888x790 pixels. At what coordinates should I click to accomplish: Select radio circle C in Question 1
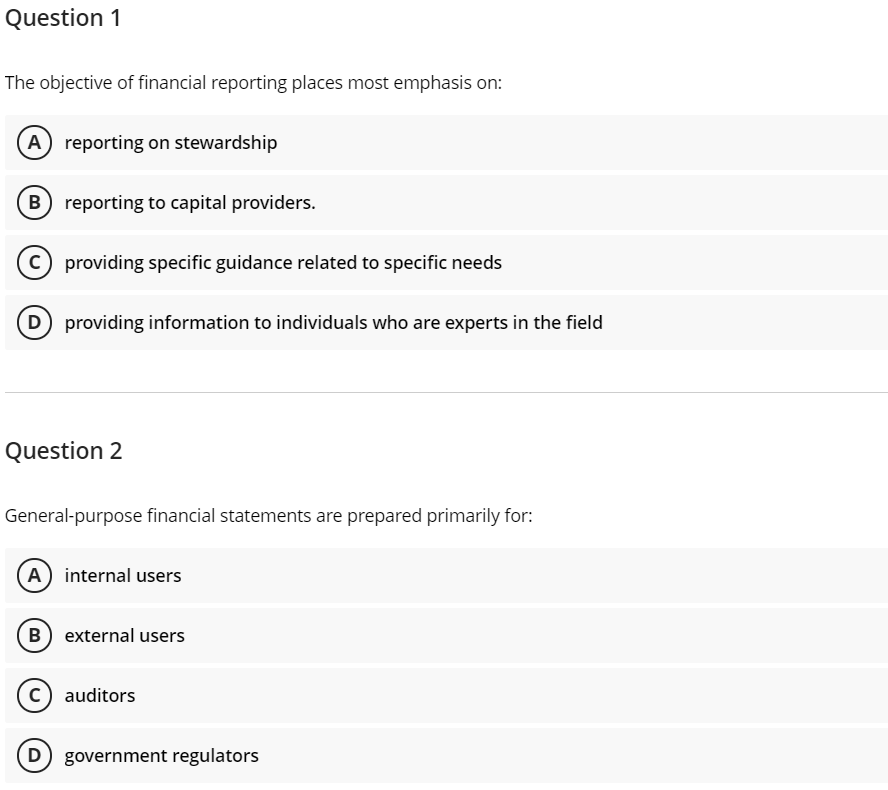33,263
